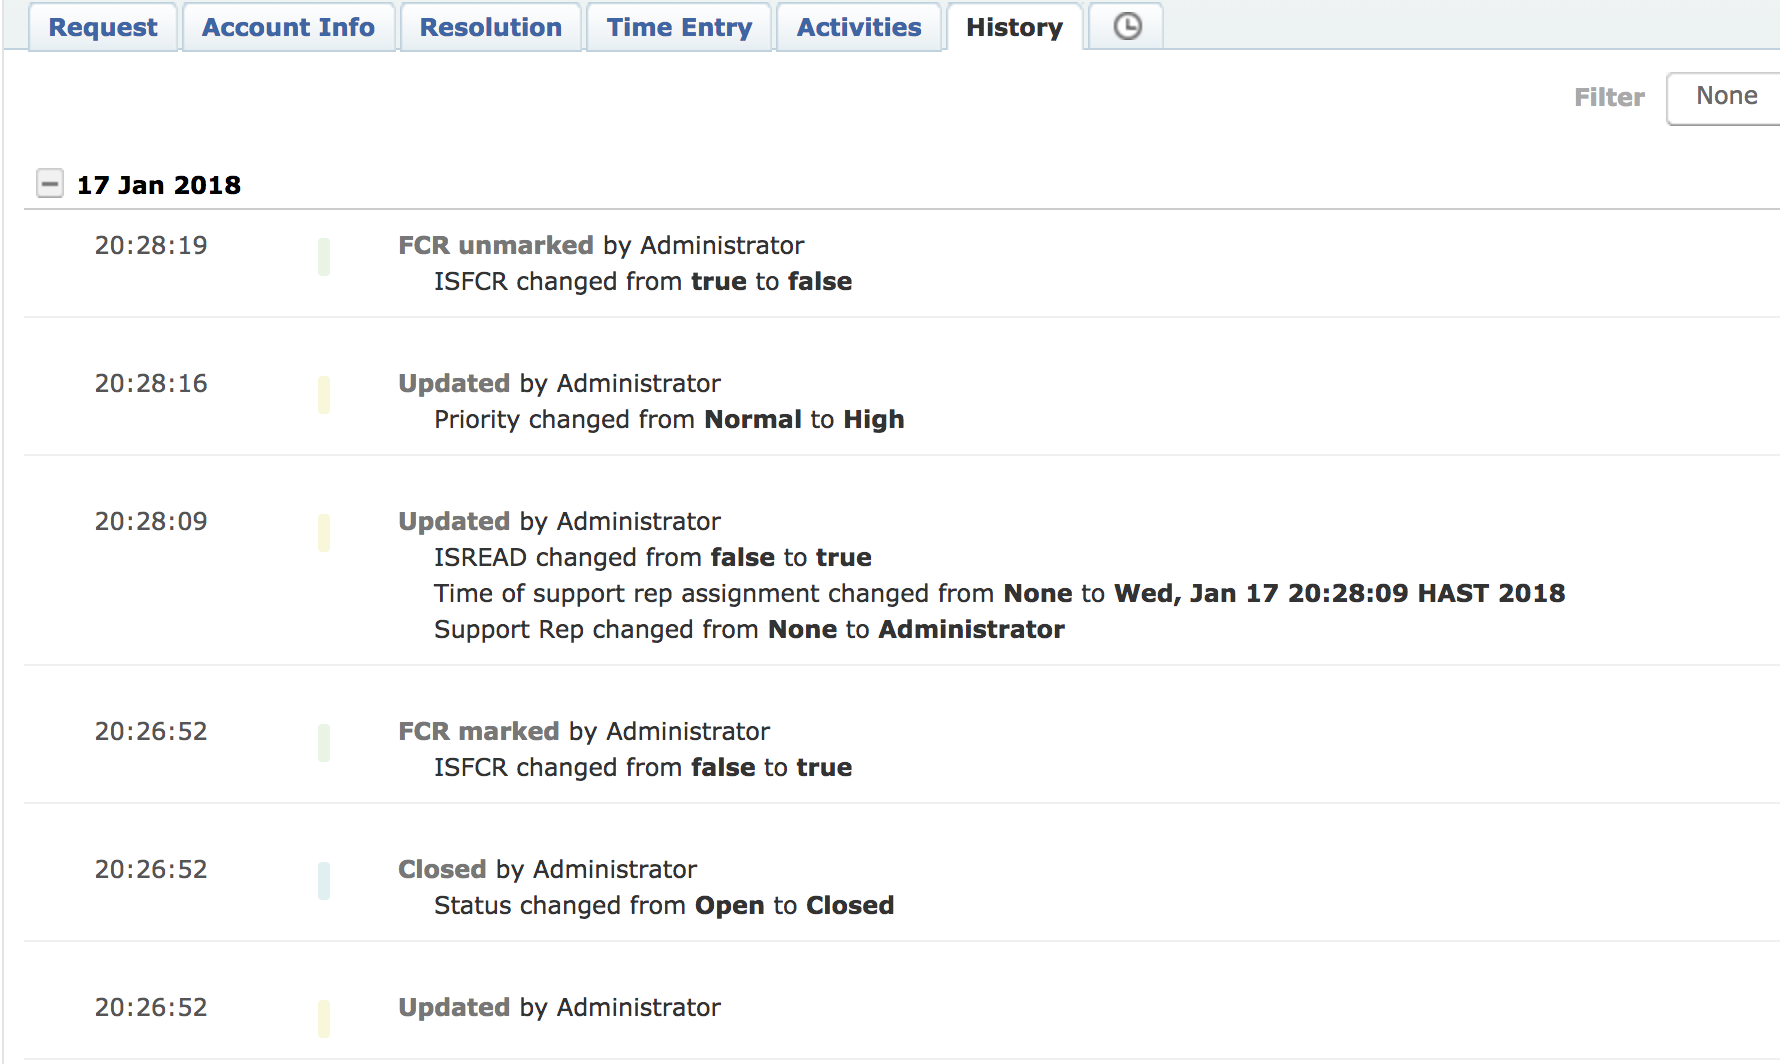
Task: Collapse the 17 Jan 2018 history group
Action: coord(50,184)
